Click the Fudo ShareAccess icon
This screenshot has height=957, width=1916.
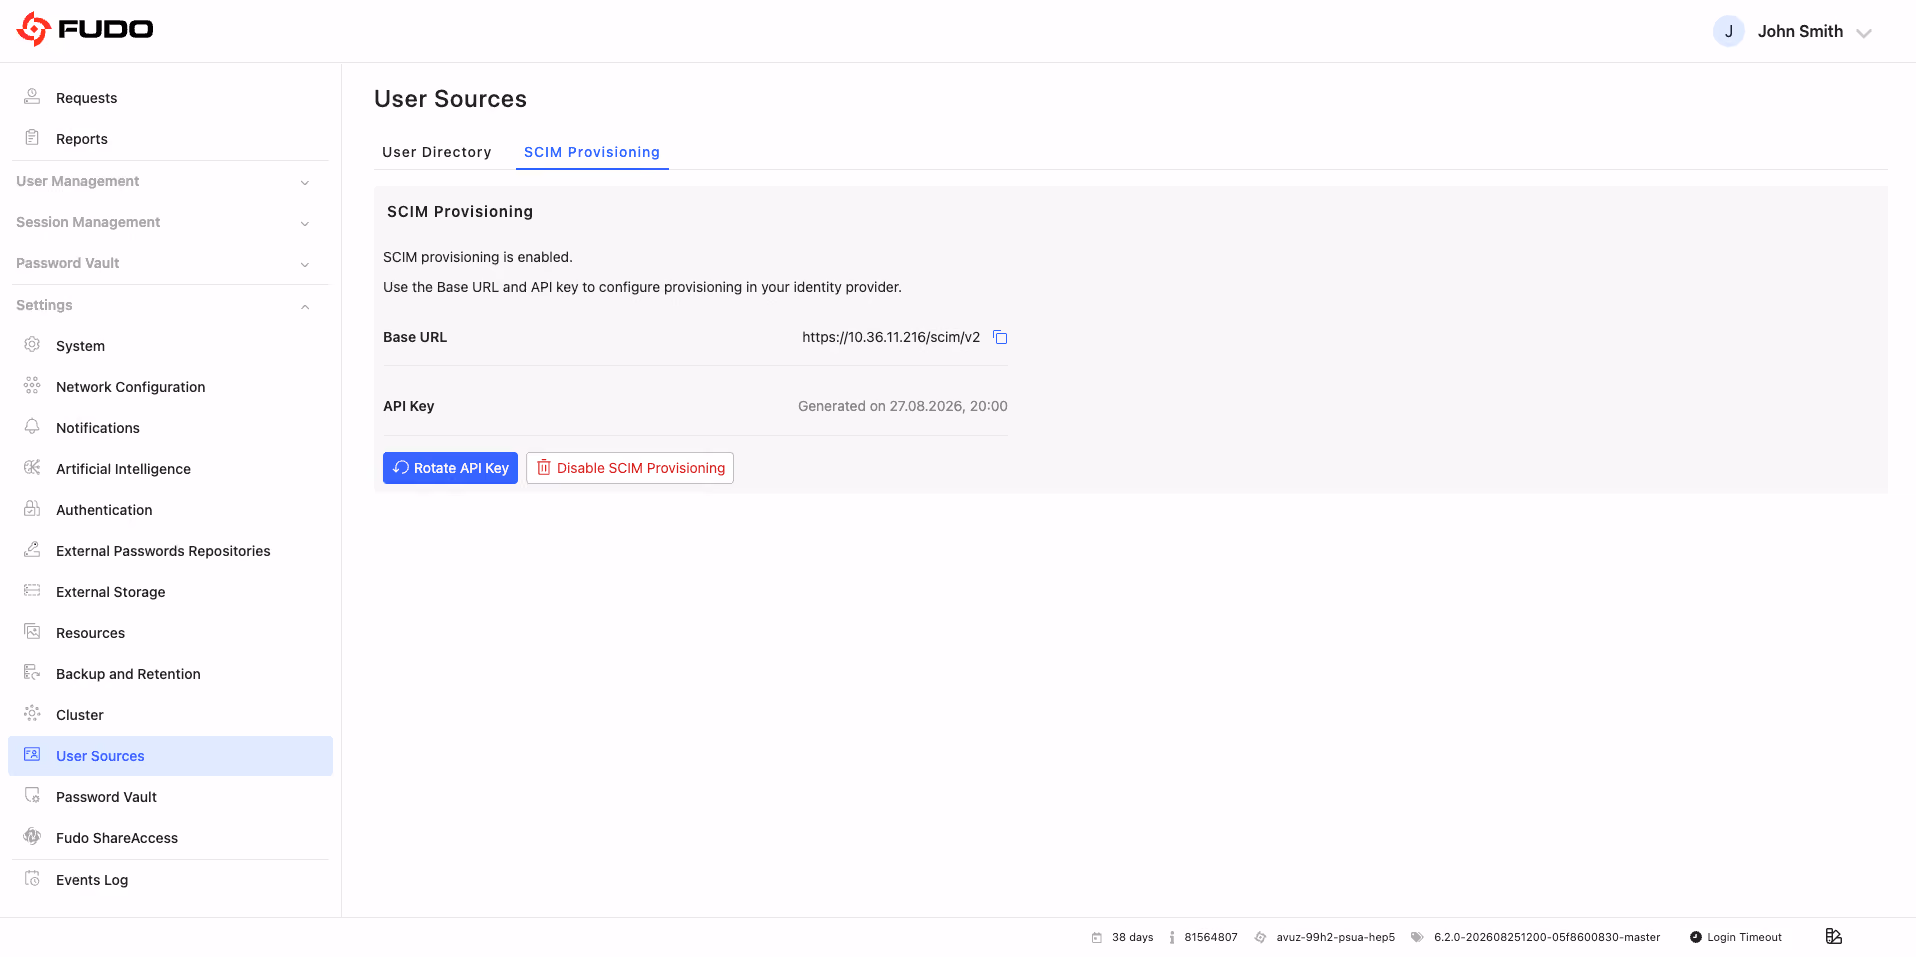coord(32,837)
